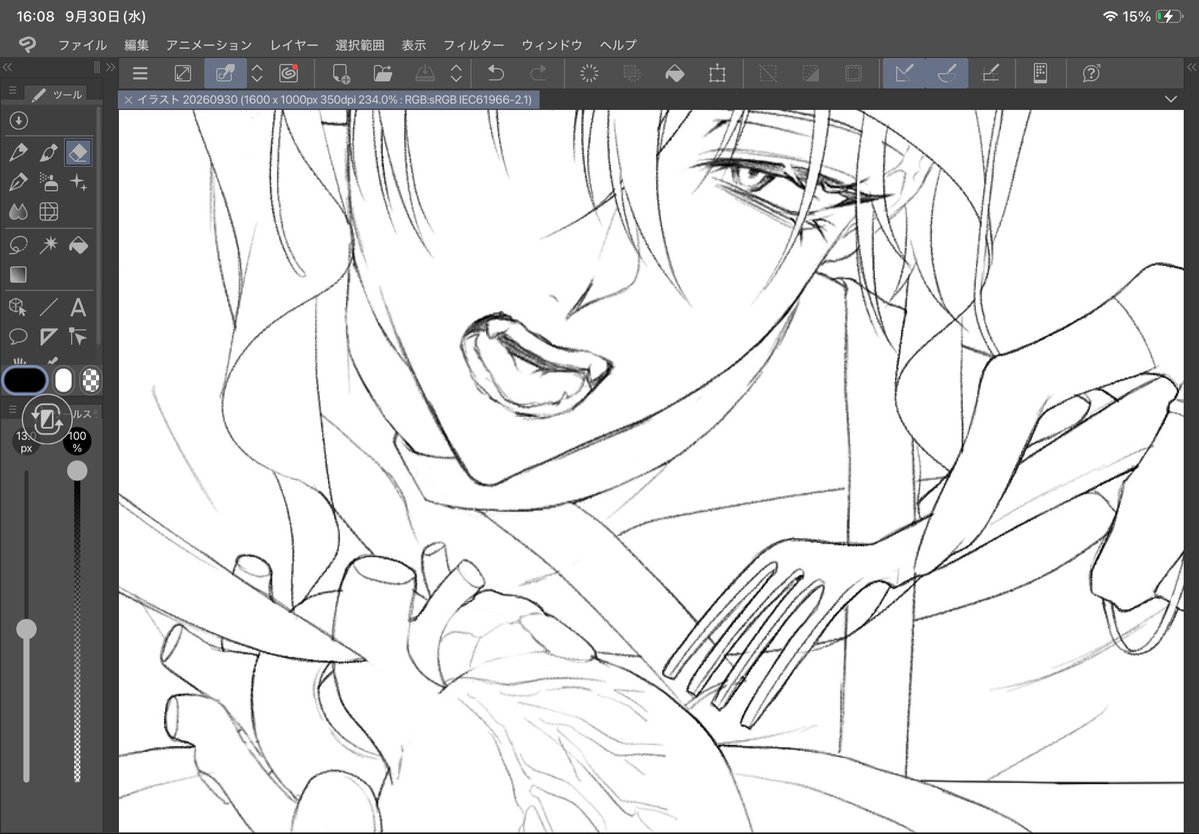1199x834 pixels.
Task: Click up-down arrows beside the brush edit icon
Action: 258,73
